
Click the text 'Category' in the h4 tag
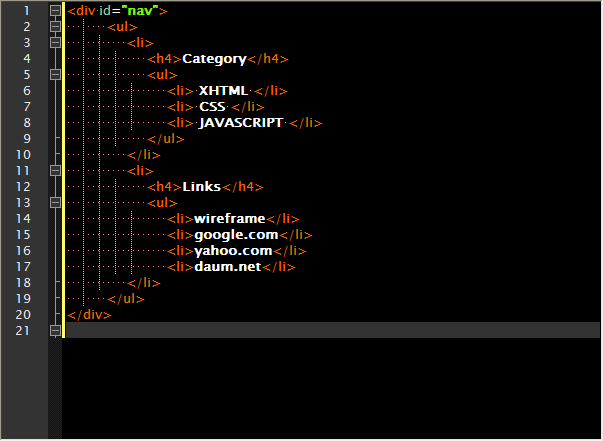(214, 59)
